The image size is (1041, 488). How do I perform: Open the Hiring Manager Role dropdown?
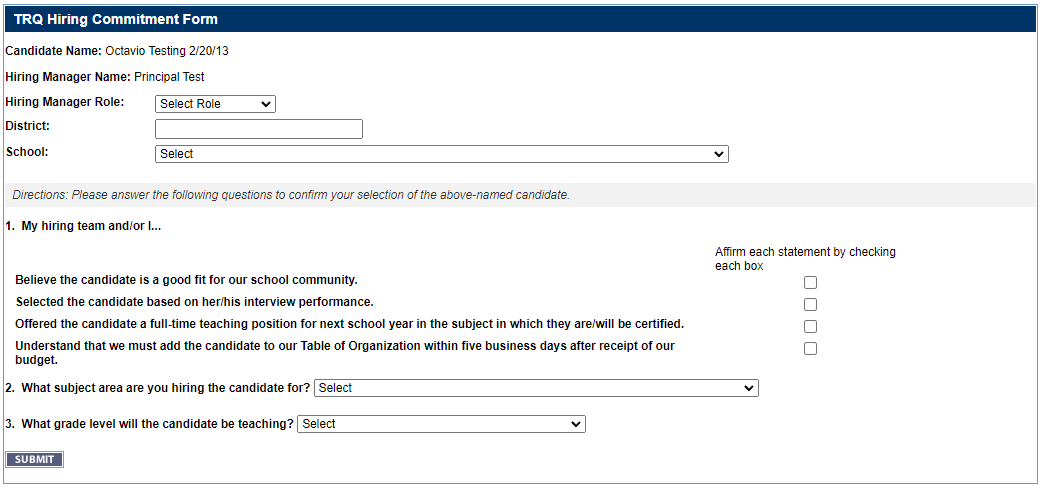coord(215,104)
